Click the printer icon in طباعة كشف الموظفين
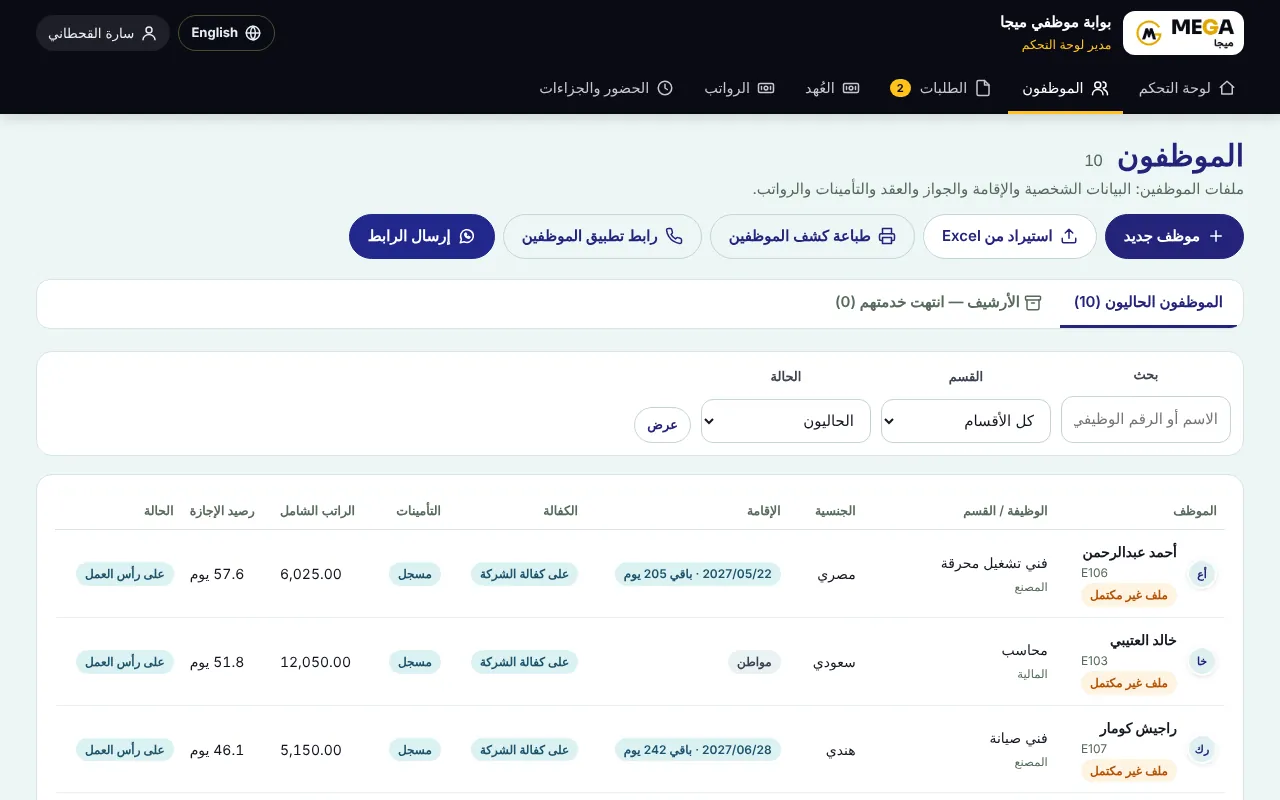 [x=887, y=236]
